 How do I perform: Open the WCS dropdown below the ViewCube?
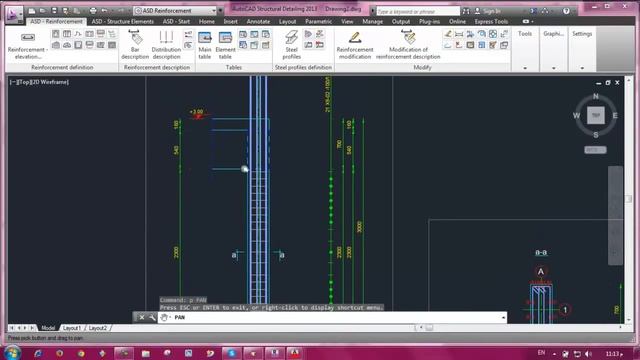pos(595,150)
